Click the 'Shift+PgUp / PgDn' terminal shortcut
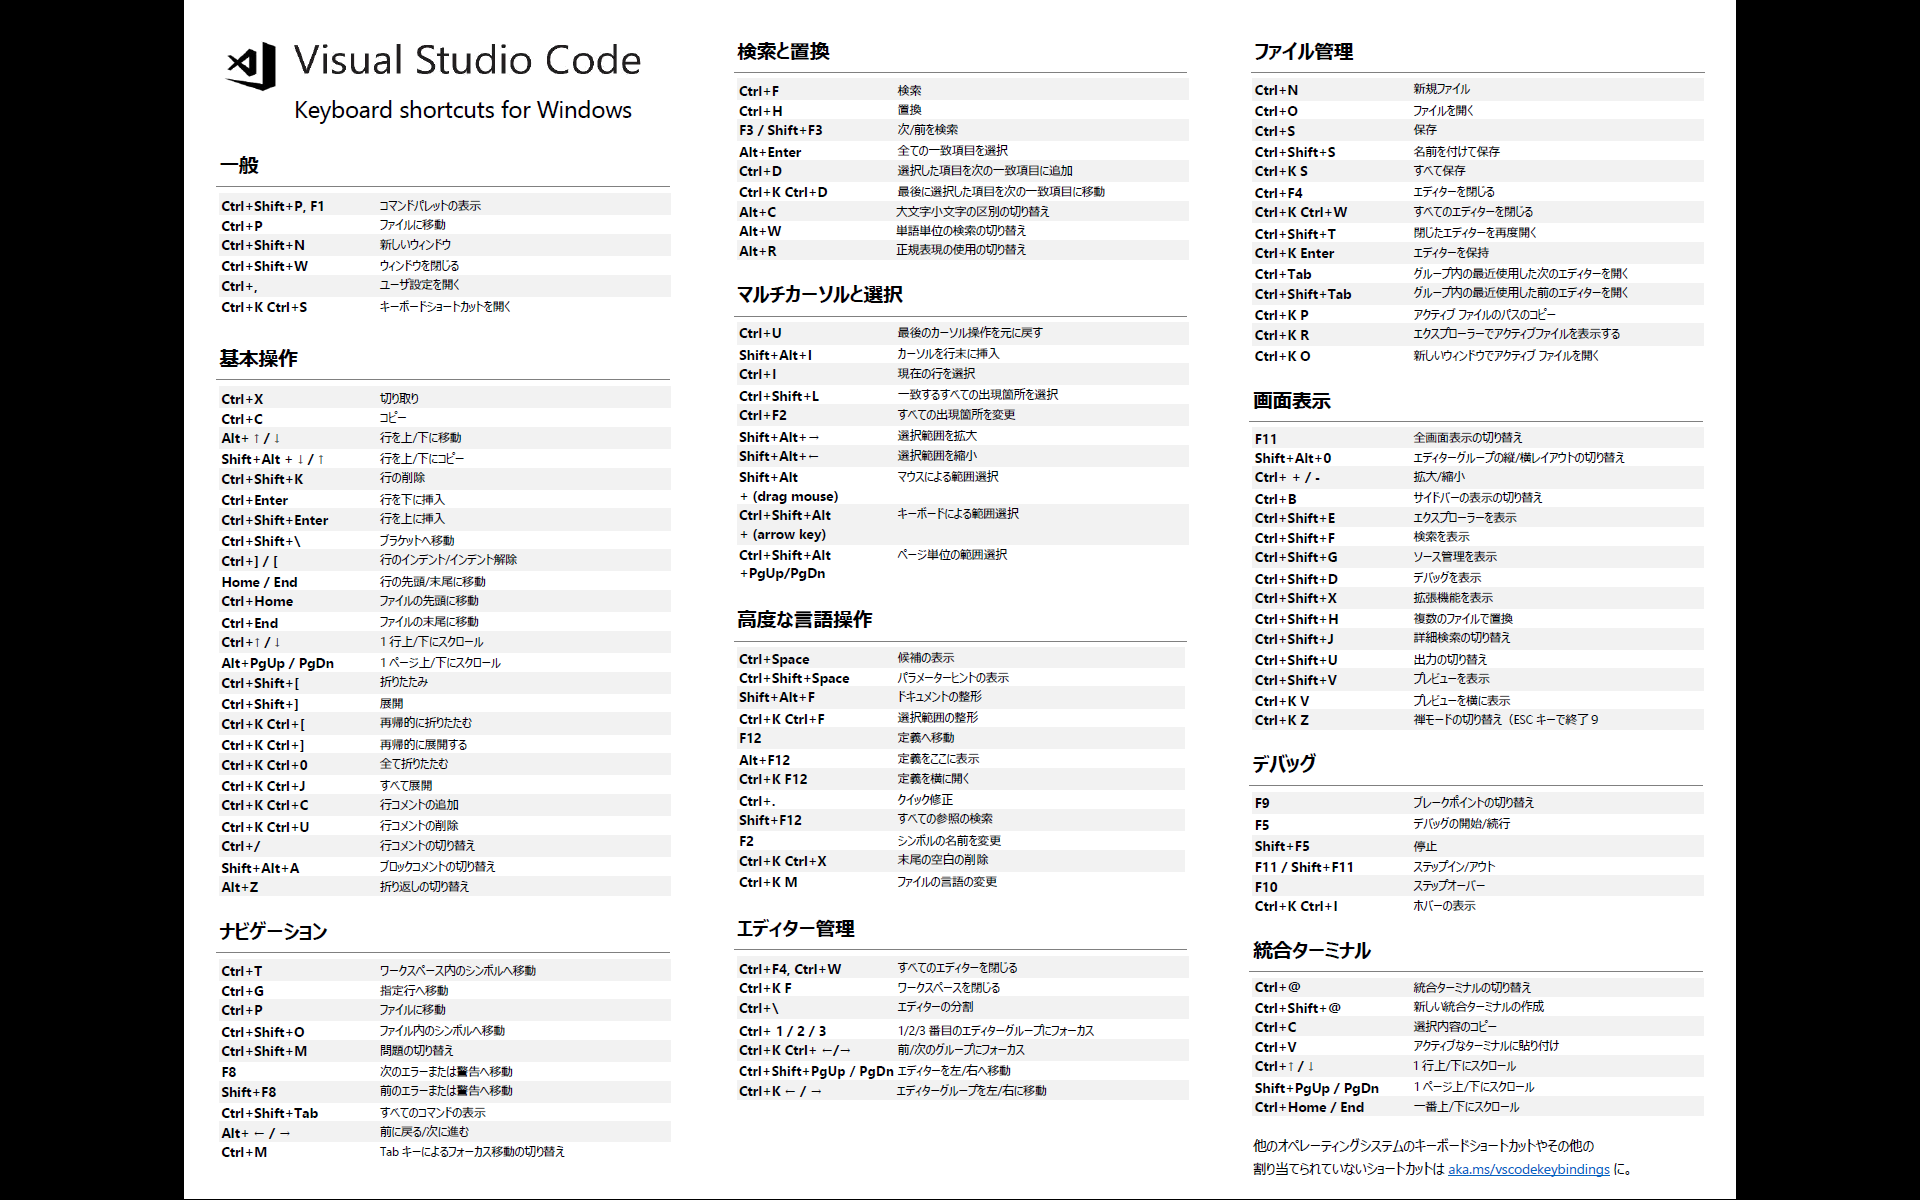Viewport: 1920px width, 1200px height. coord(1317,1088)
